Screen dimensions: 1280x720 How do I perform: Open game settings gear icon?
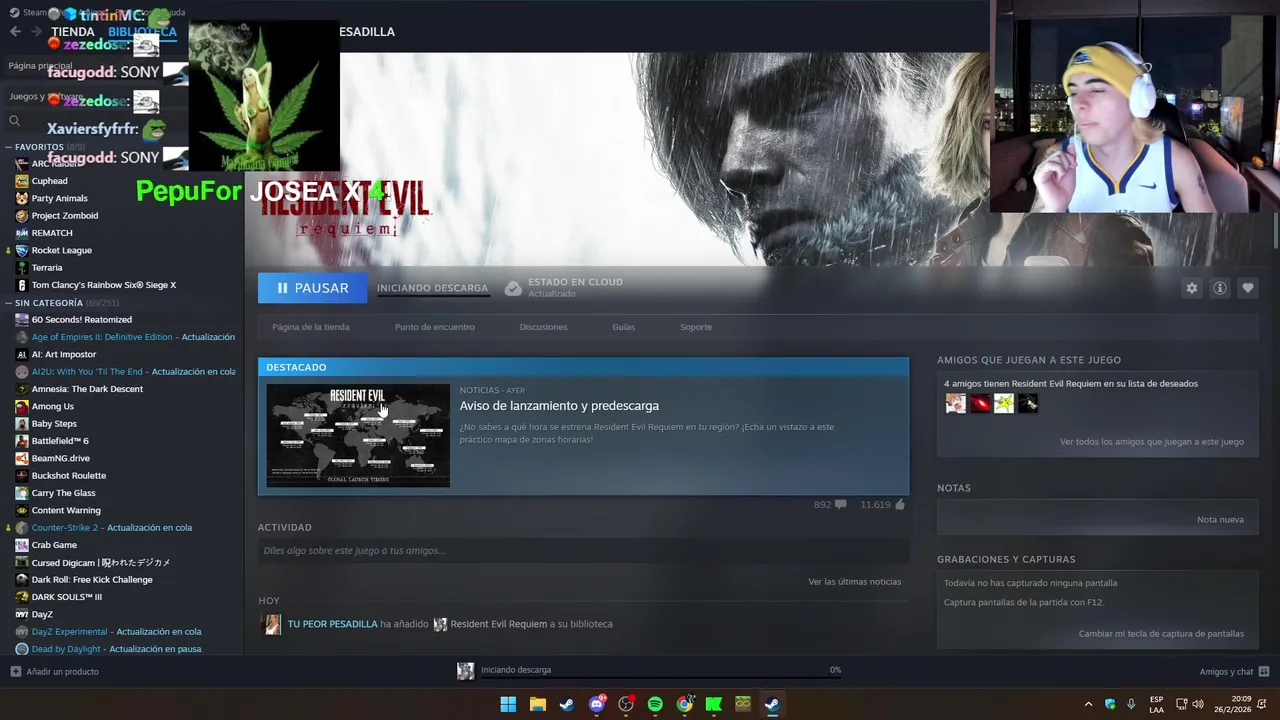click(x=1191, y=288)
